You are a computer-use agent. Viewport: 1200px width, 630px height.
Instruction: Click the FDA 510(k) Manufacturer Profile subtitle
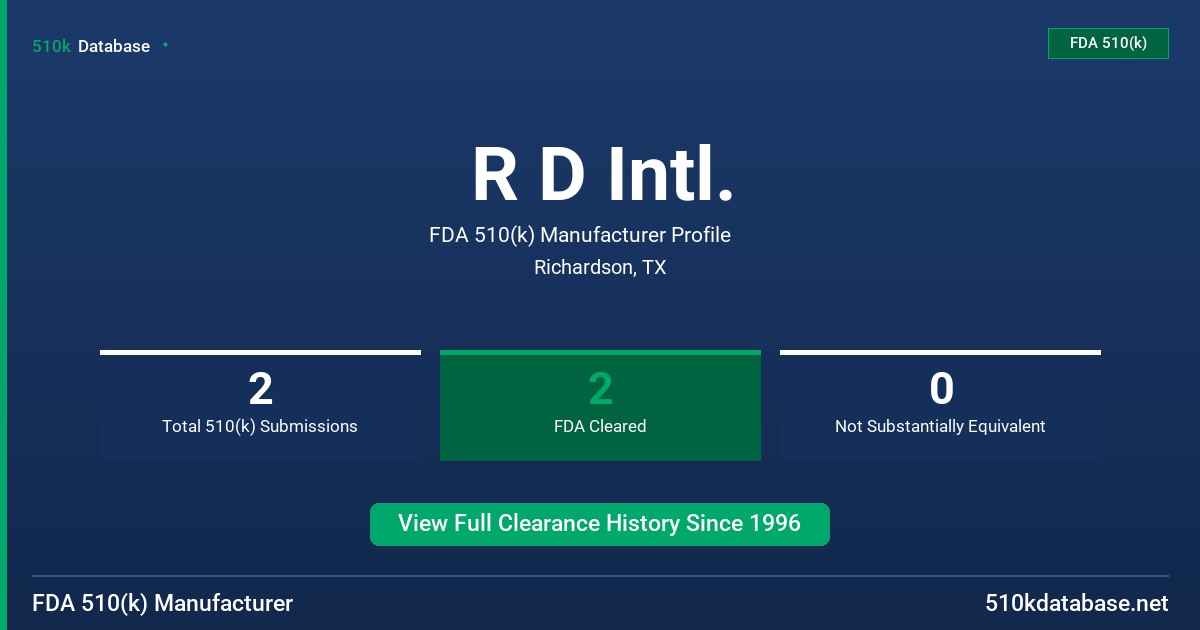580,235
